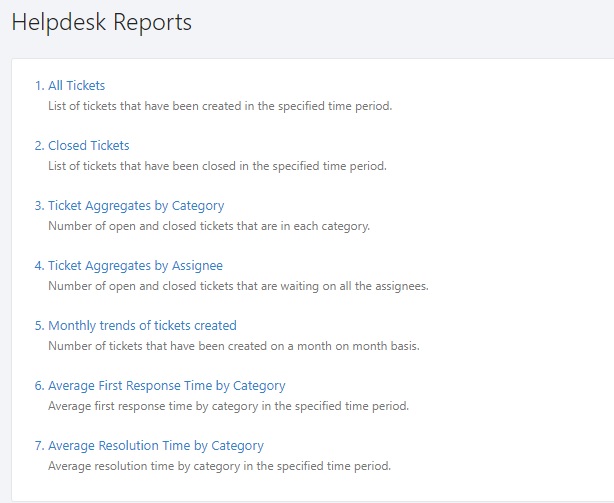The width and height of the screenshot is (614, 503).
Task: View Average Resolution Time by Category report
Action: pyautogui.click(x=149, y=446)
